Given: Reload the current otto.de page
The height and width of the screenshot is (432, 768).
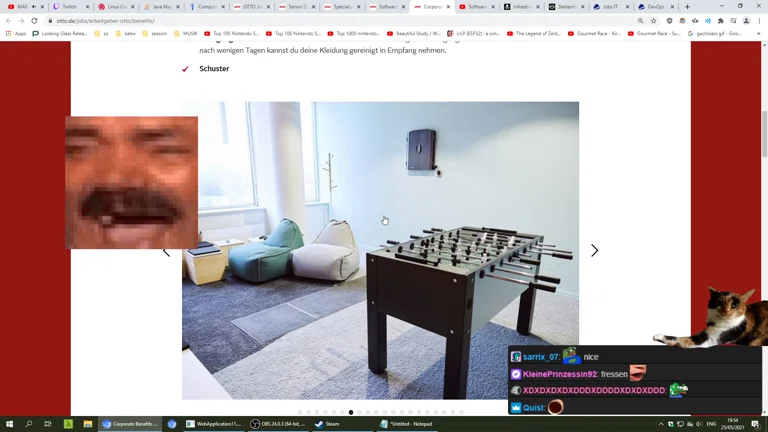Looking at the screenshot, I should coord(34,20).
